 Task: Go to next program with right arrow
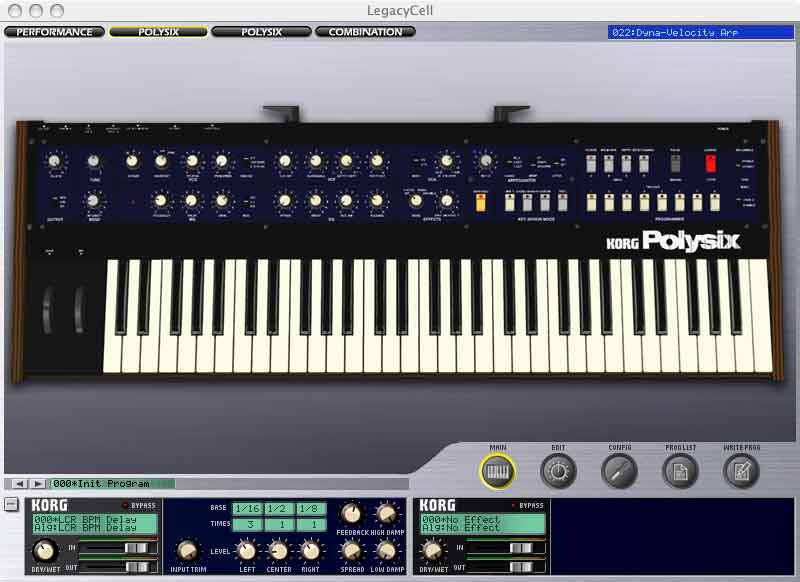37,484
